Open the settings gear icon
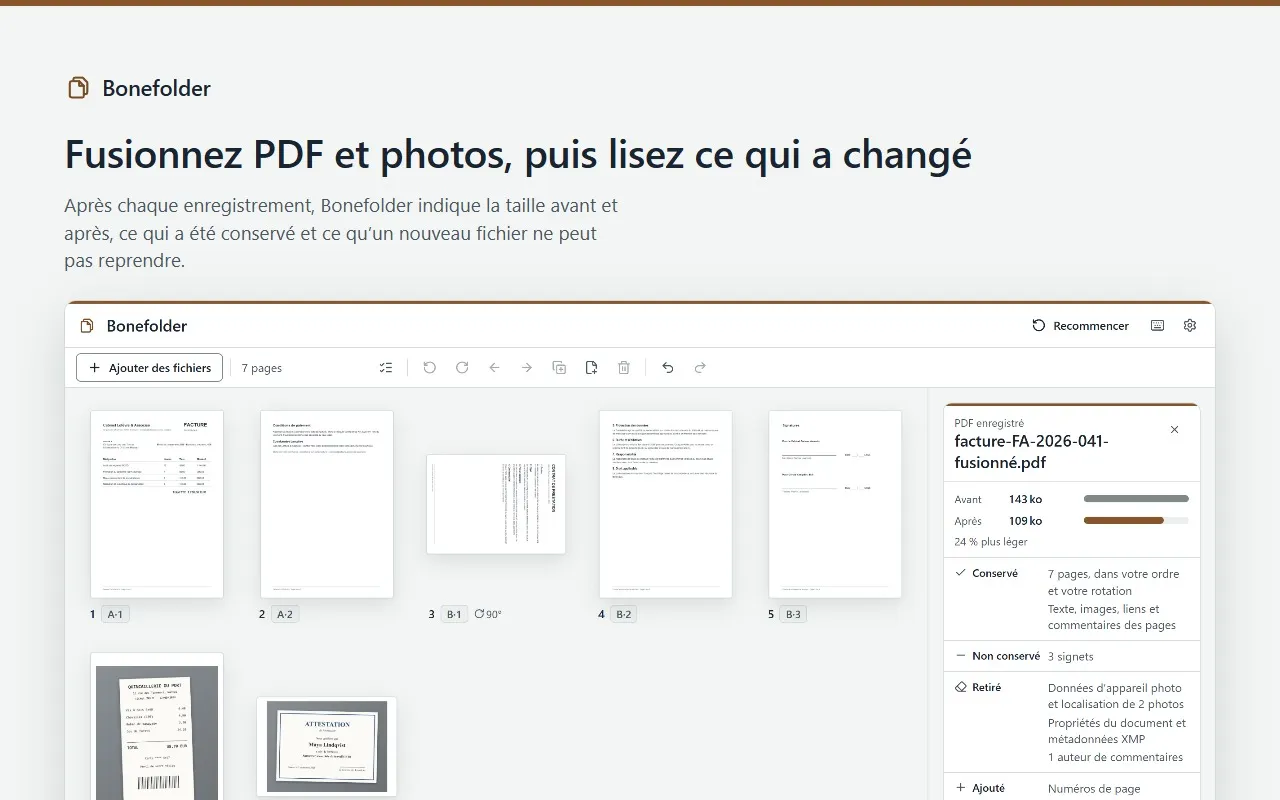The width and height of the screenshot is (1280, 800). [1190, 326]
